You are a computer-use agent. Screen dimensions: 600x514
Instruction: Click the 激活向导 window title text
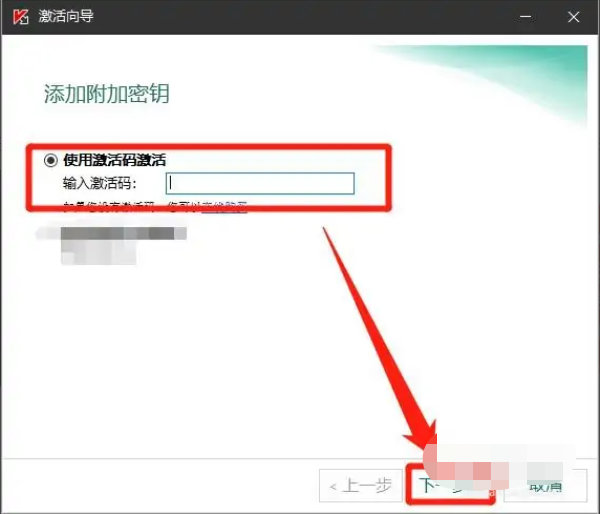pos(67,17)
